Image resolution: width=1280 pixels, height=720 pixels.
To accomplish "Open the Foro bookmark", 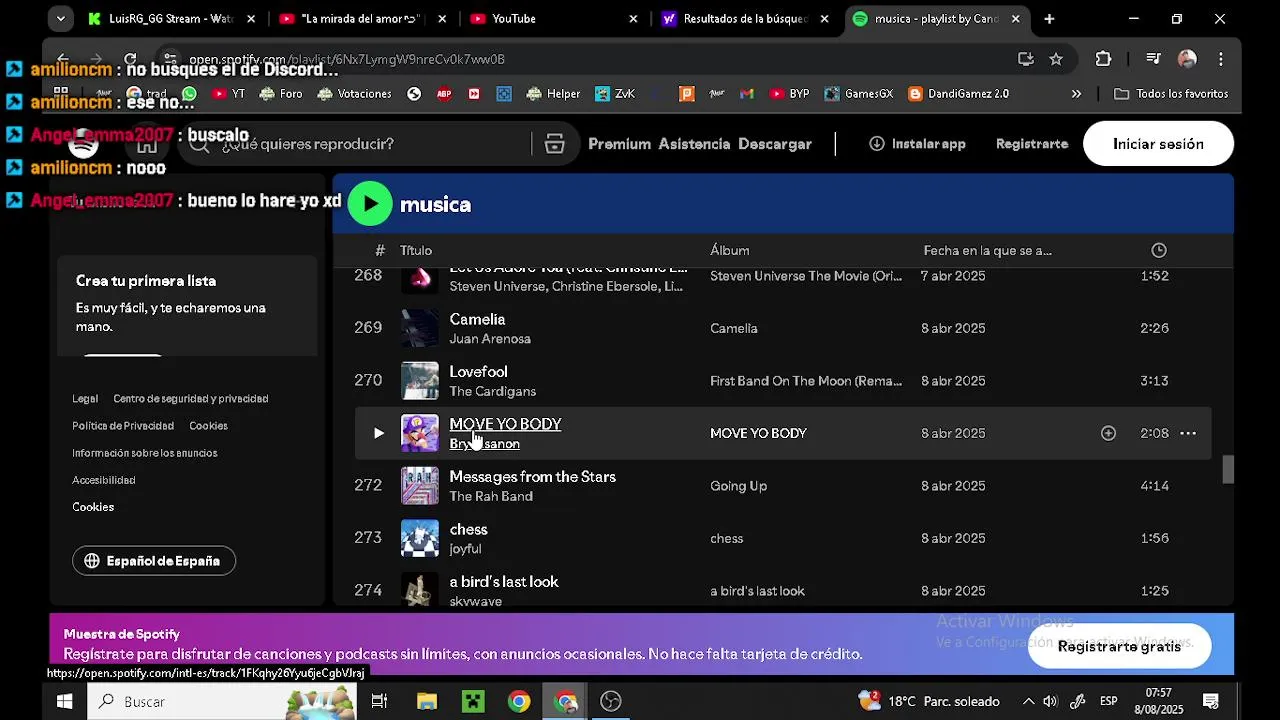I will tap(281, 94).
